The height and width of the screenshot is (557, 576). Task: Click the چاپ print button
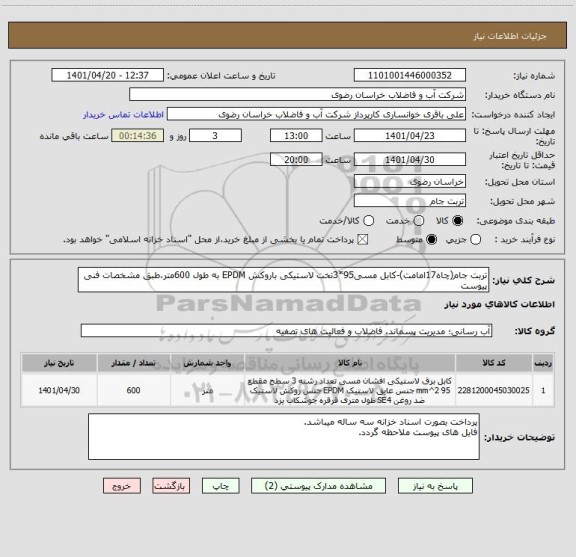(220, 486)
